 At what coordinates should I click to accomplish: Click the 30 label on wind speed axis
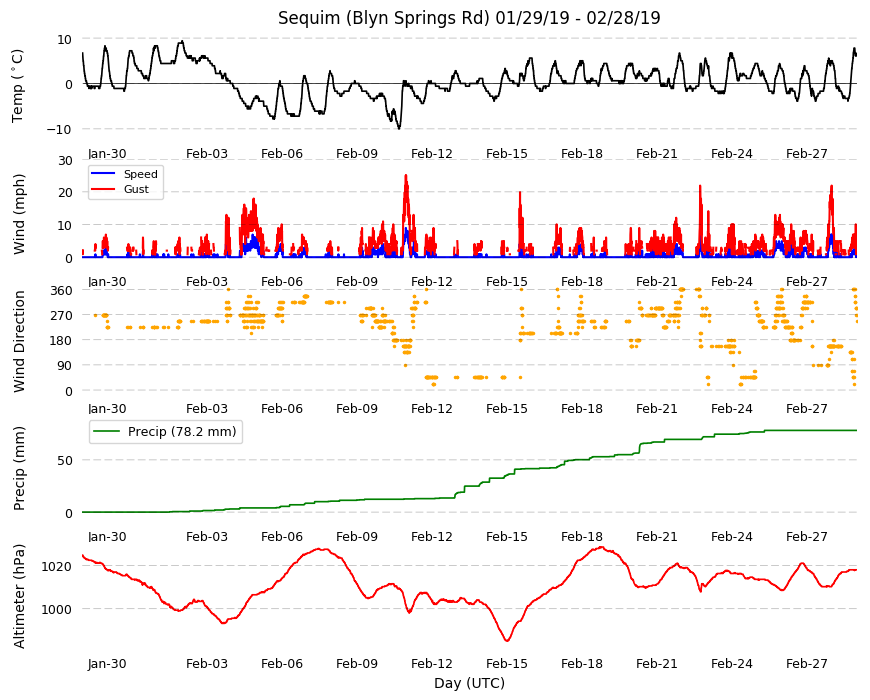coord(65,160)
